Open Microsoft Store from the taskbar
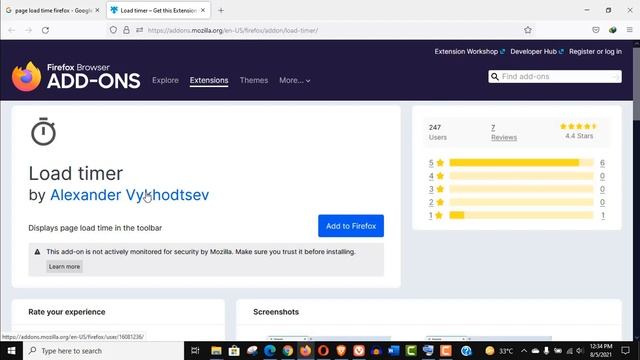Viewport: 640px width, 360px height. click(x=234, y=351)
